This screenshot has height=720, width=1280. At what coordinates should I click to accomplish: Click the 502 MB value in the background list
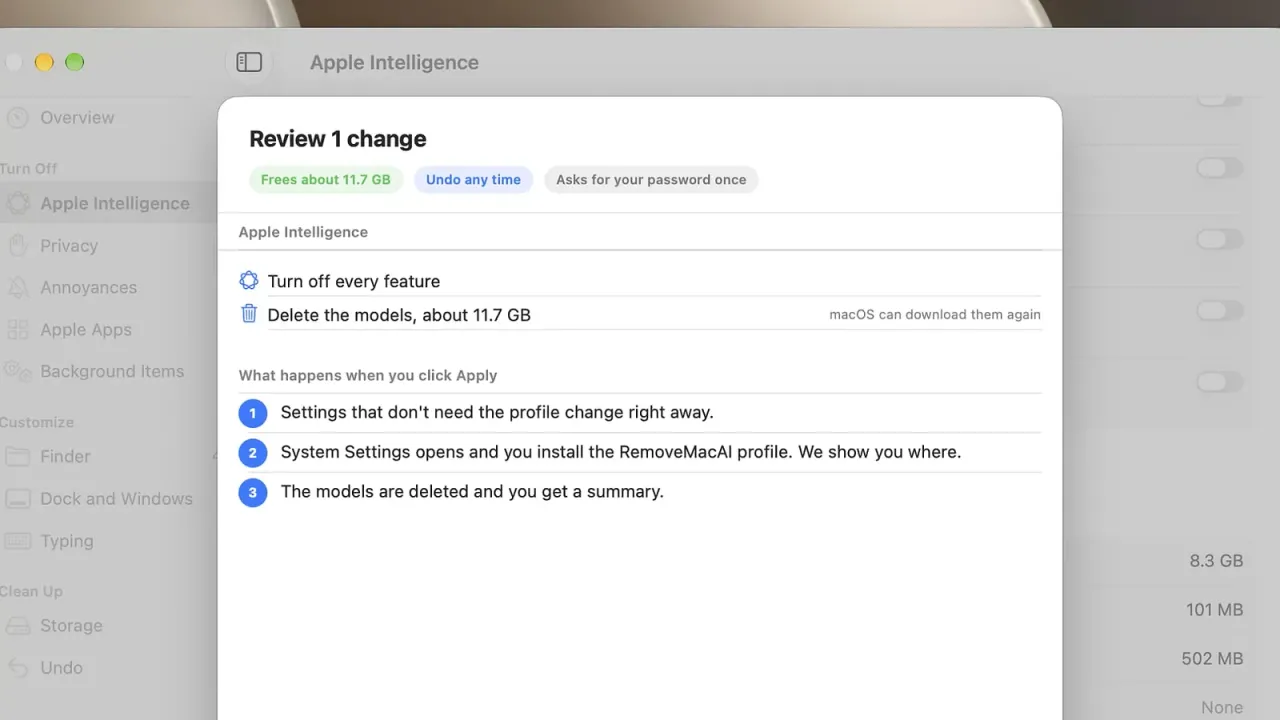tap(1212, 659)
